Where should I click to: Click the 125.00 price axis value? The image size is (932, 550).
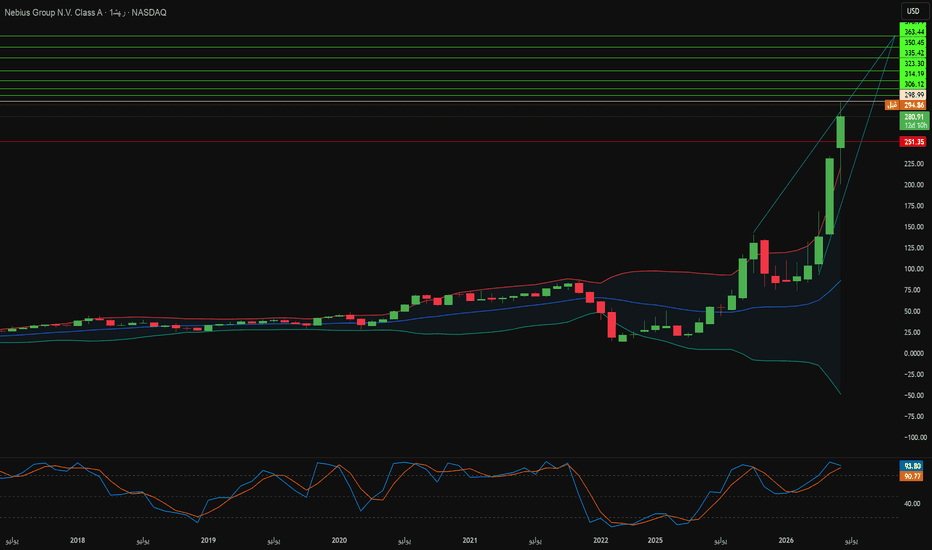[914, 248]
